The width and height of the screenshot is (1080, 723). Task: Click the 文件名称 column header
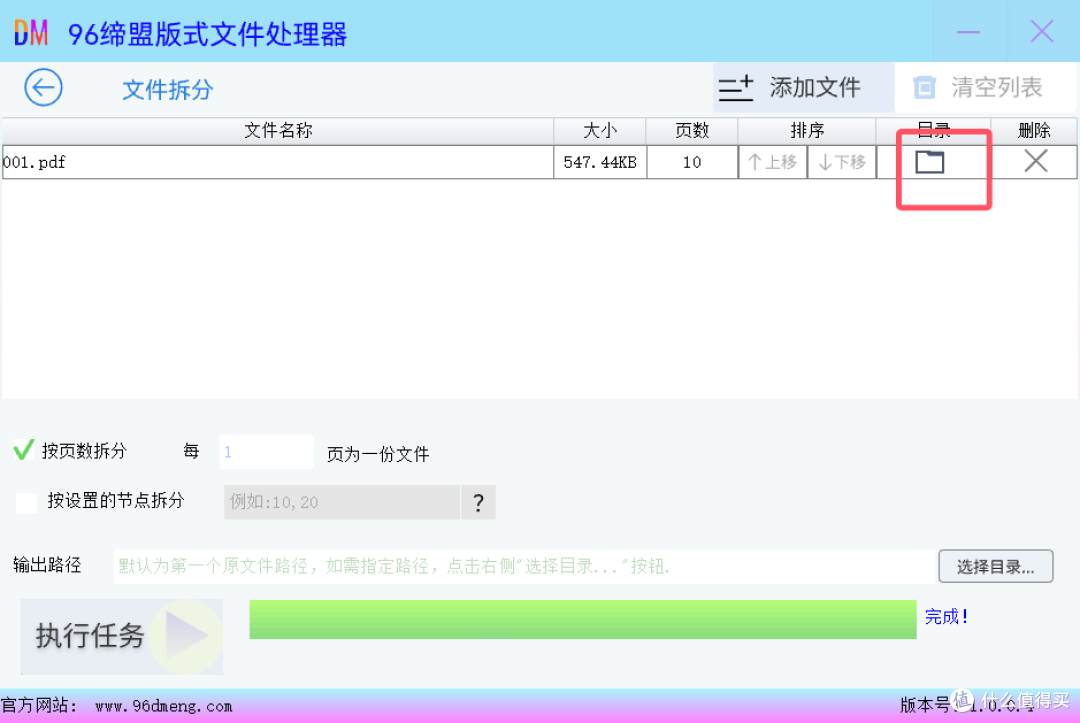[278, 131]
